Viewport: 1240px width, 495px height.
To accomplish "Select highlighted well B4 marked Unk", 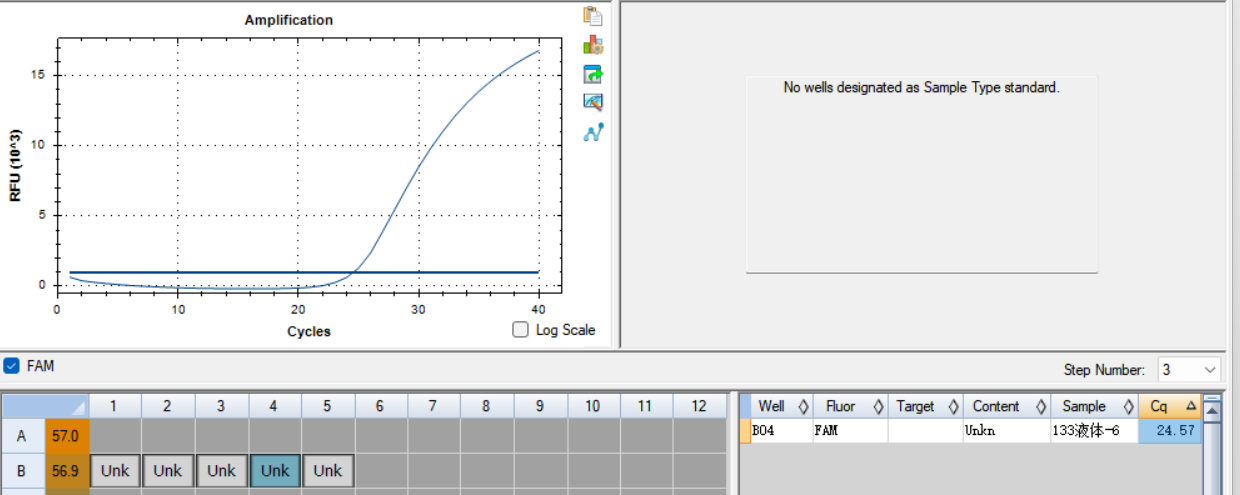I will point(275,471).
